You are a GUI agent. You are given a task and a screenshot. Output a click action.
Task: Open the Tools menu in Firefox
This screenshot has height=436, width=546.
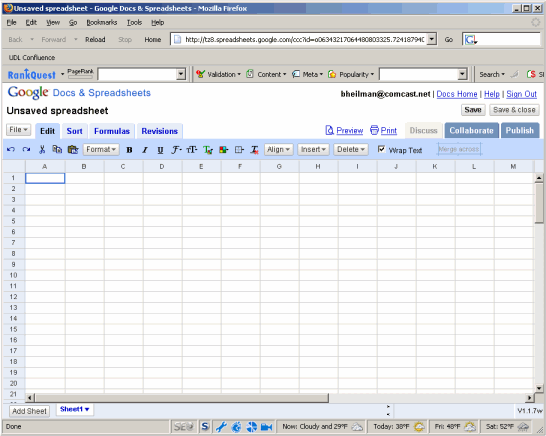point(134,23)
